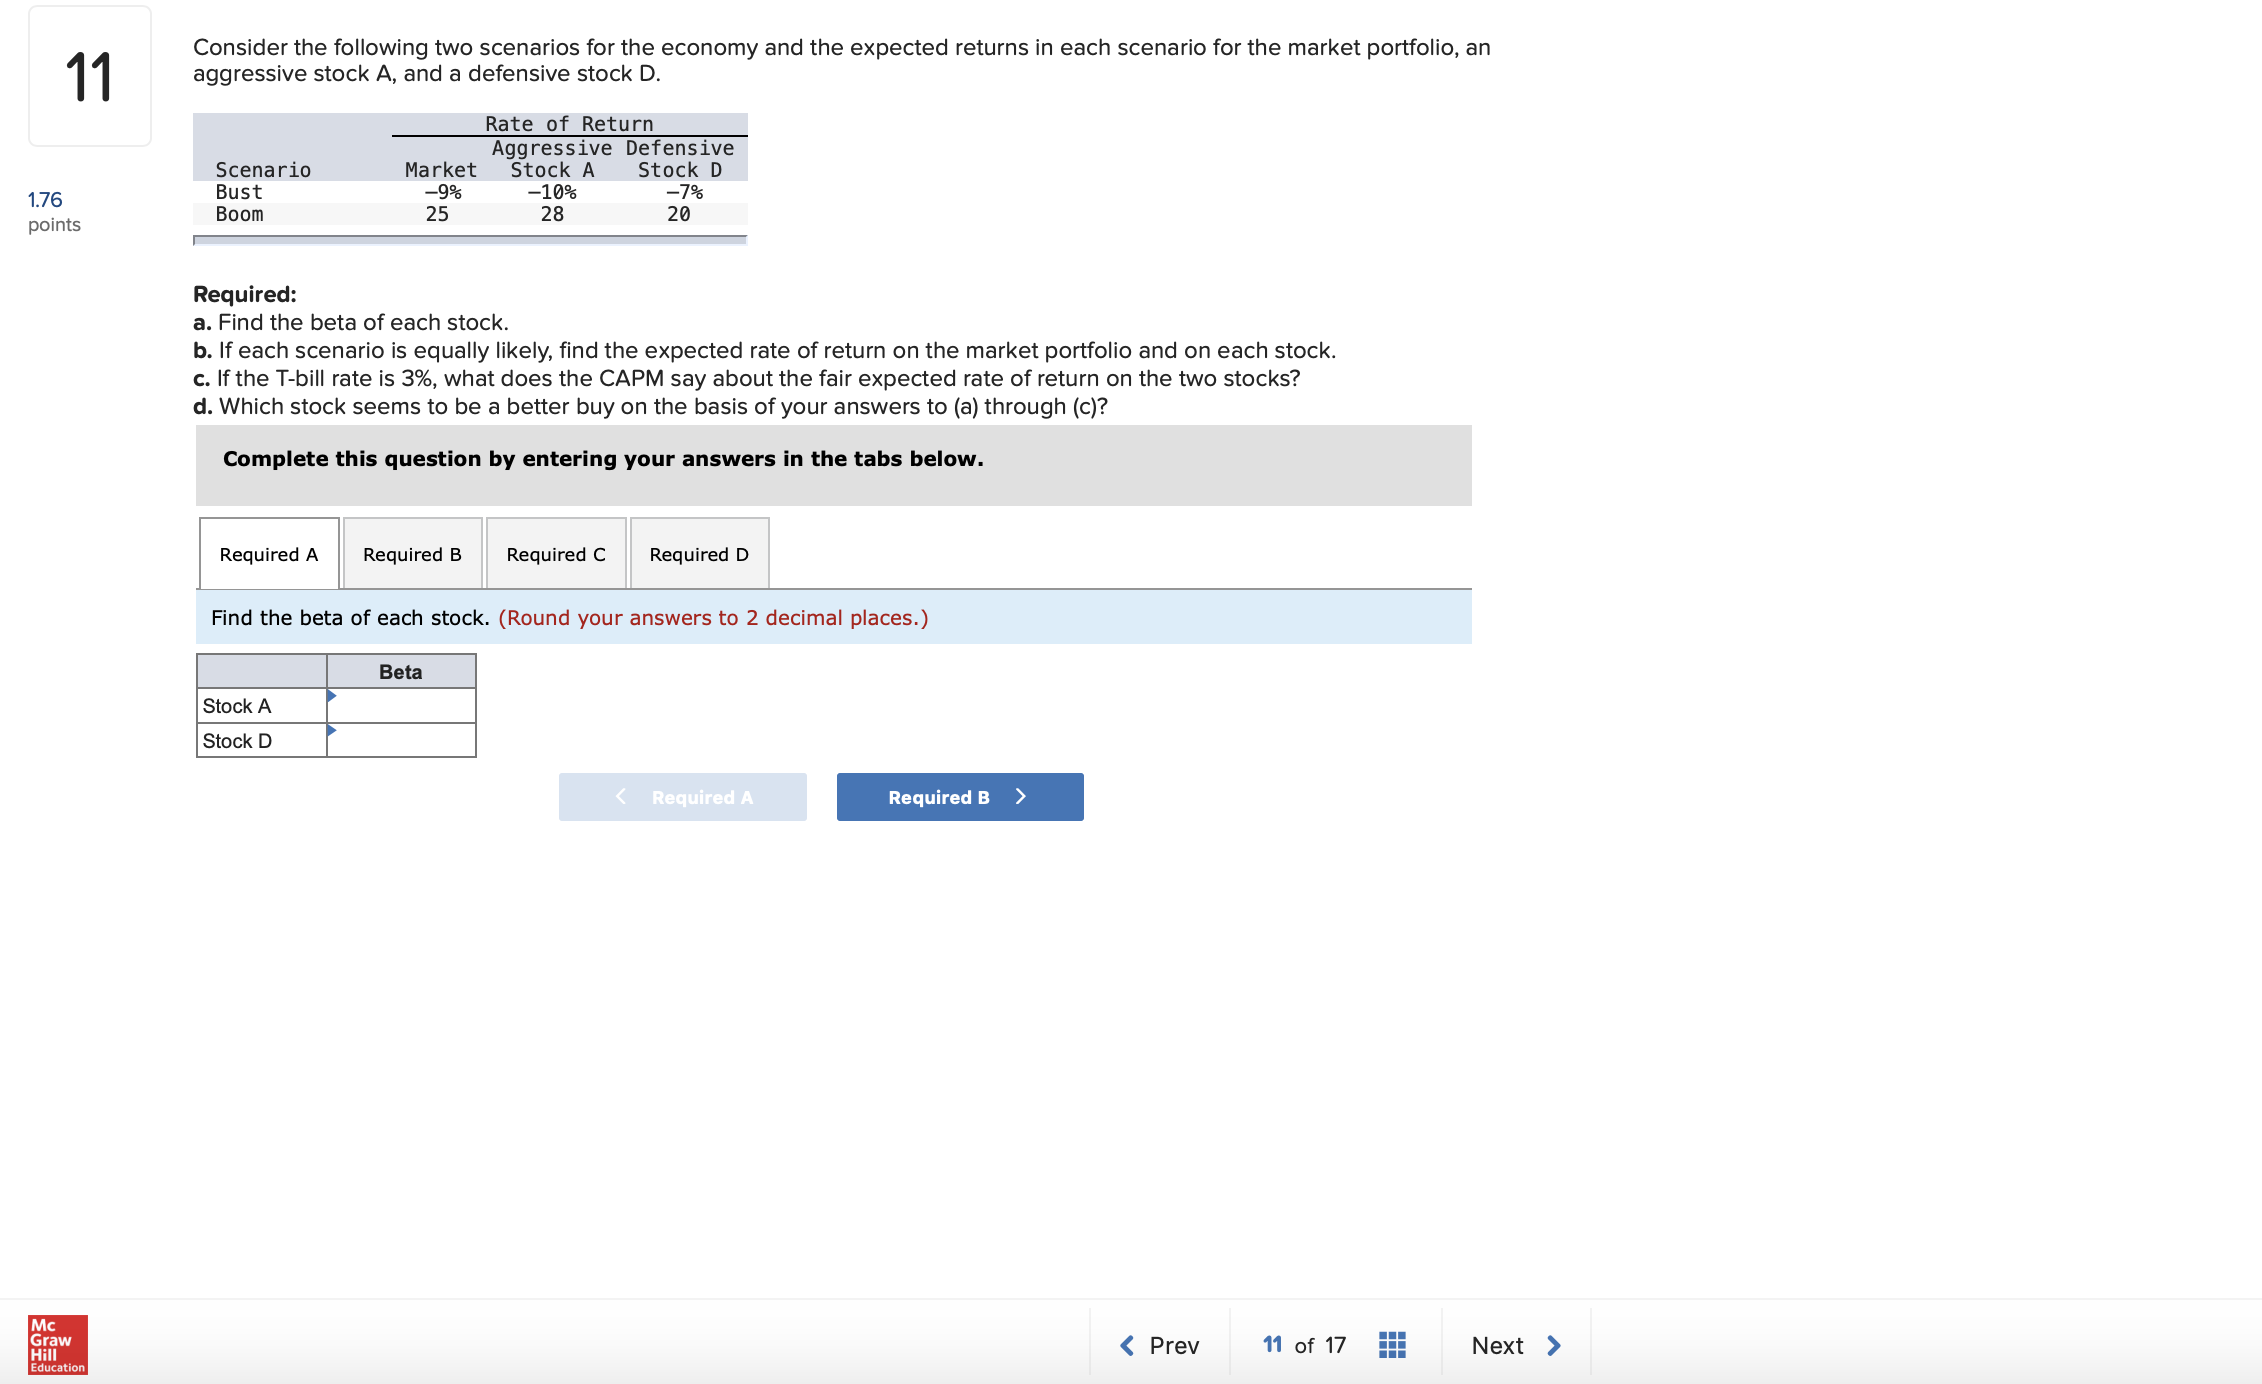Click the question number 11 badge
Viewport: 2262px width, 1384px height.
(x=90, y=76)
